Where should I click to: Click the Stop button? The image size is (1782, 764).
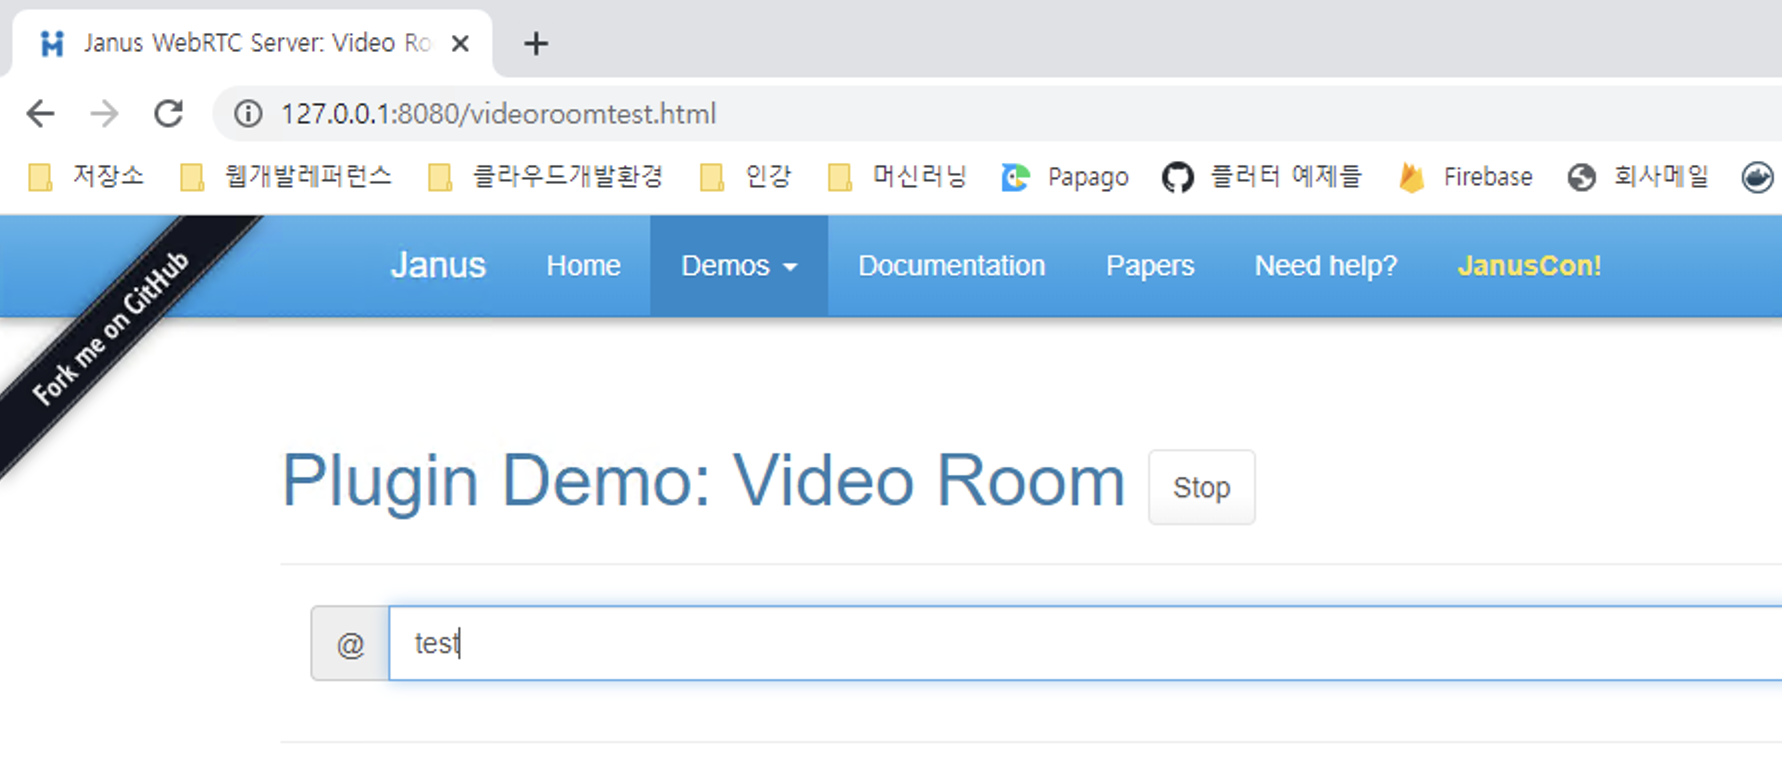click(1202, 487)
